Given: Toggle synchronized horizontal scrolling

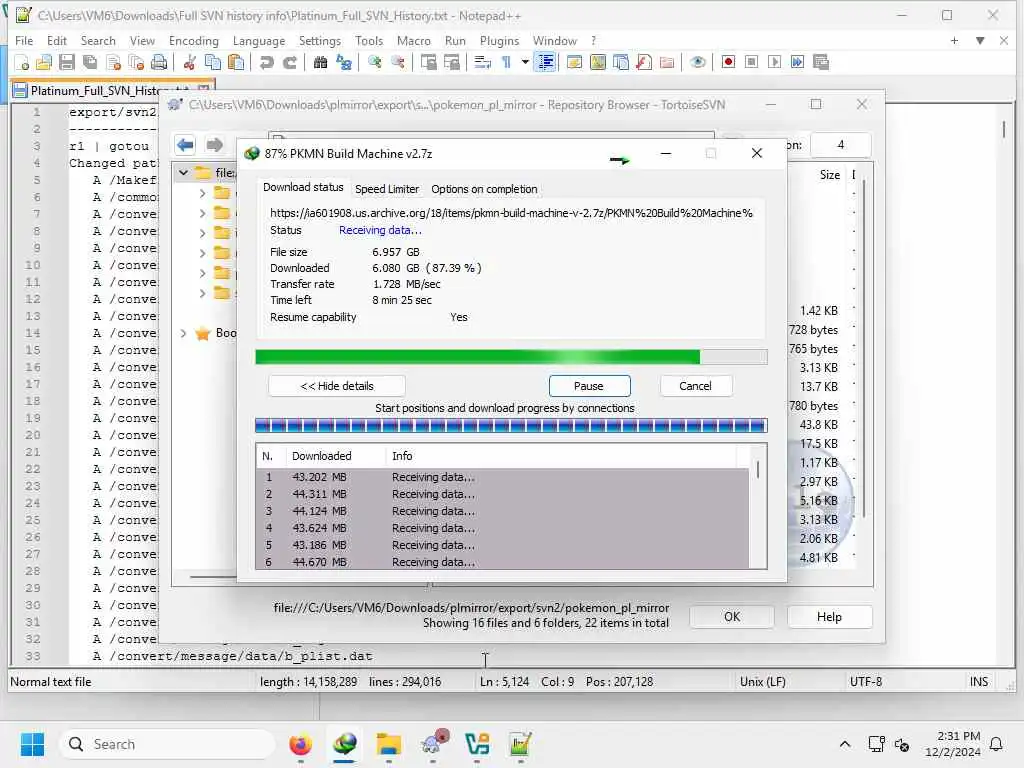Looking at the screenshot, I should point(452,63).
